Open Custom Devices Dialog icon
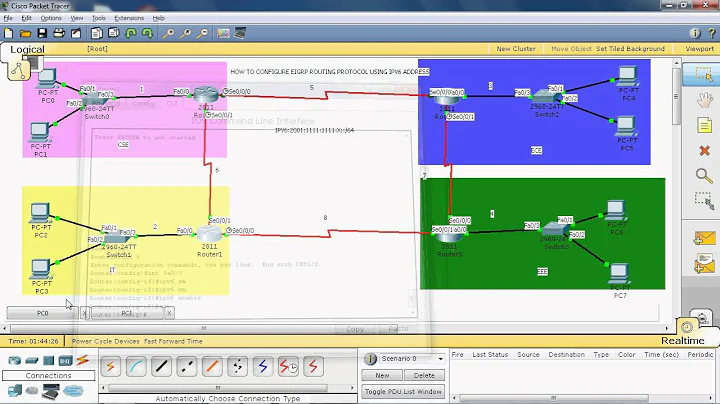This screenshot has width=720, height=404. [240, 33]
